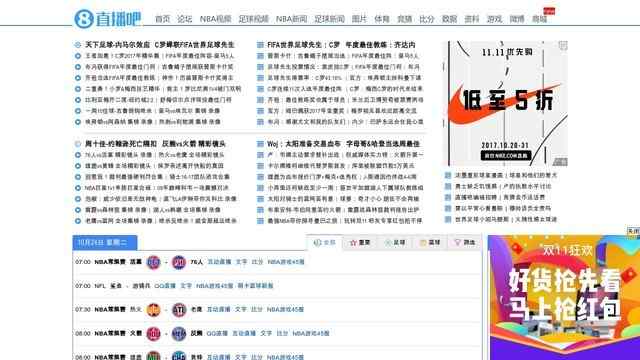Open 比分 for the 活塞 vs 76人 game
640x360 pixels.
click(x=257, y=262)
